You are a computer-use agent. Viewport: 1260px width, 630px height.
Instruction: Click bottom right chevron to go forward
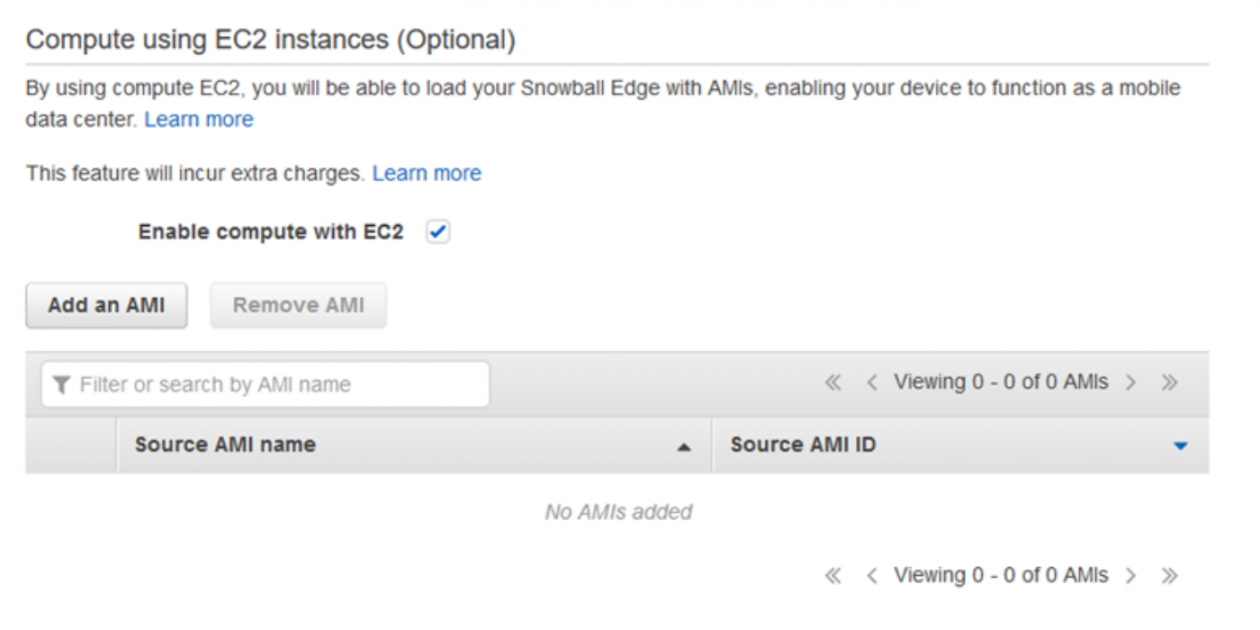click(1133, 575)
